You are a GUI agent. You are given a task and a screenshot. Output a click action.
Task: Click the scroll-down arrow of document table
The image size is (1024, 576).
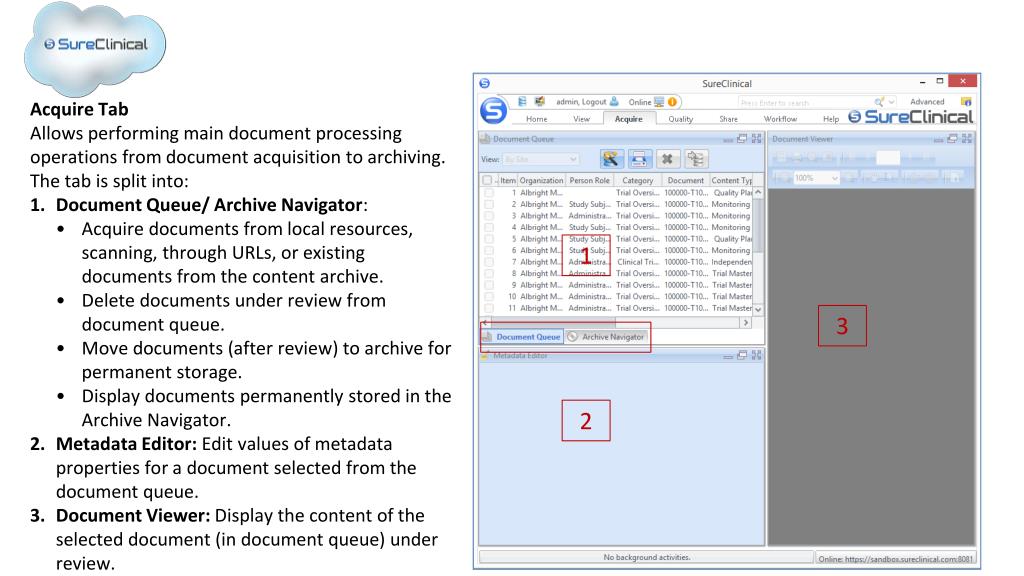click(758, 309)
